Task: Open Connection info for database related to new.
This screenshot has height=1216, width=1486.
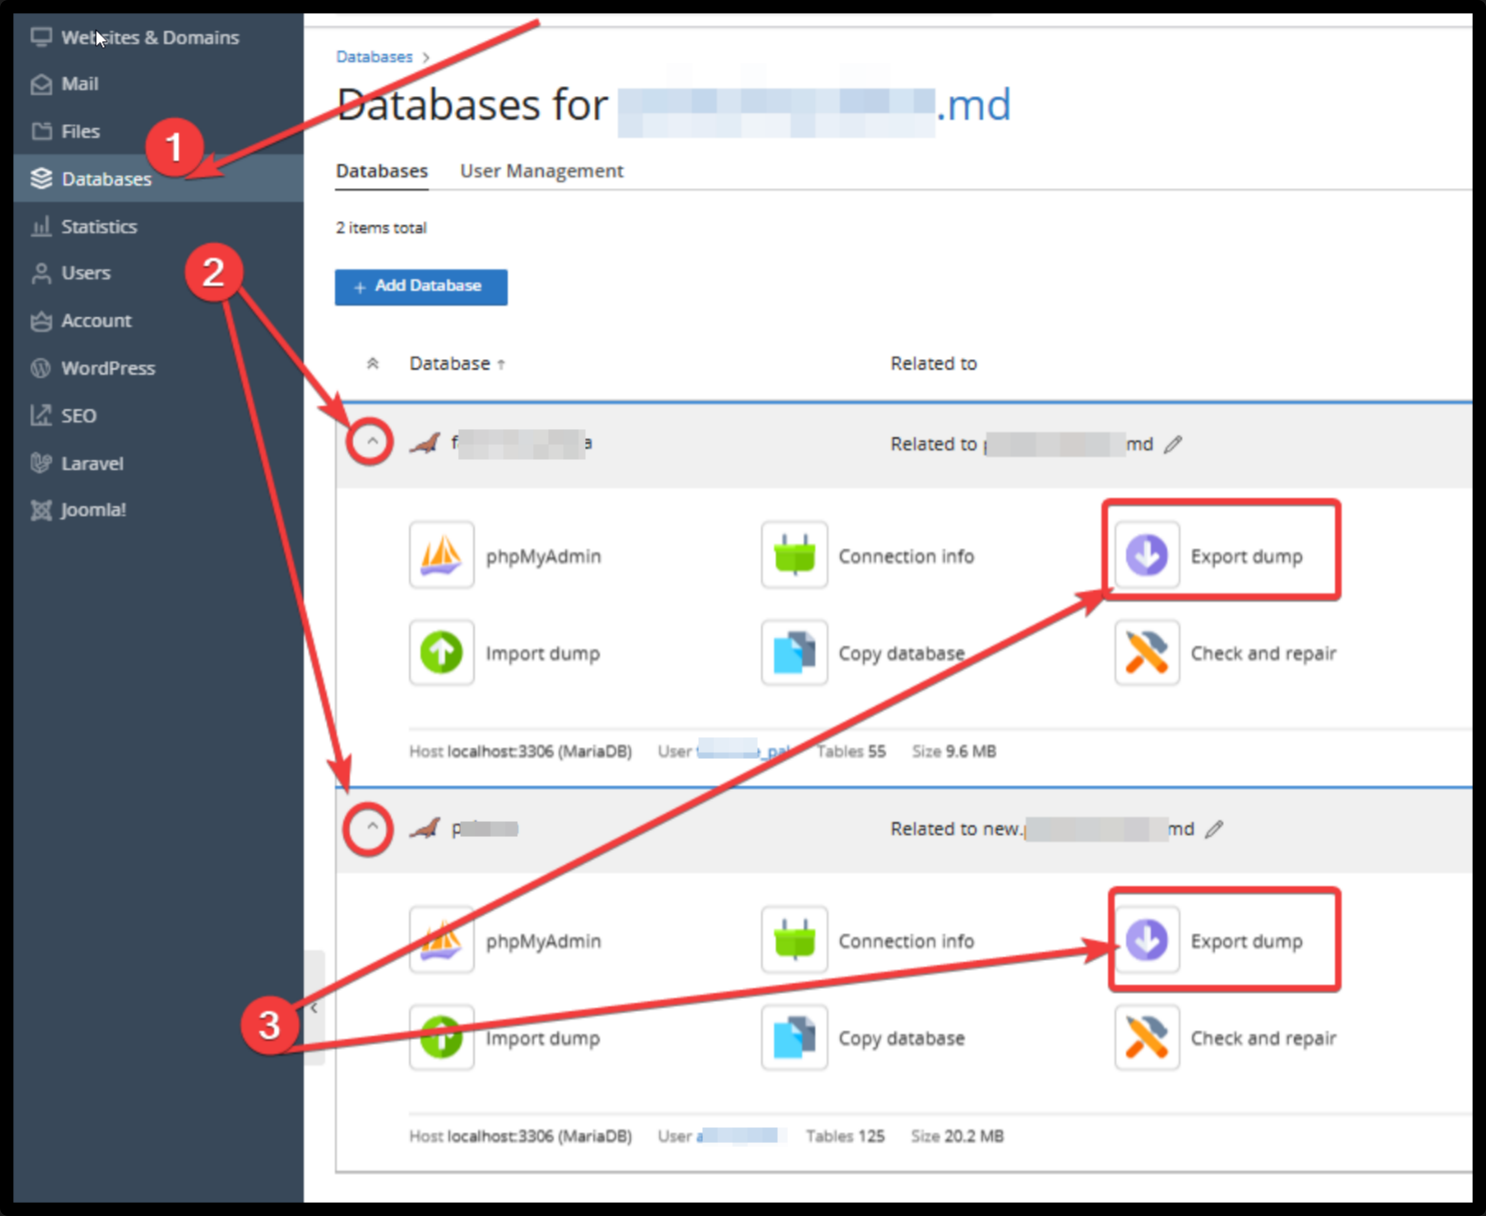Action: pyautogui.click(x=867, y=941)
